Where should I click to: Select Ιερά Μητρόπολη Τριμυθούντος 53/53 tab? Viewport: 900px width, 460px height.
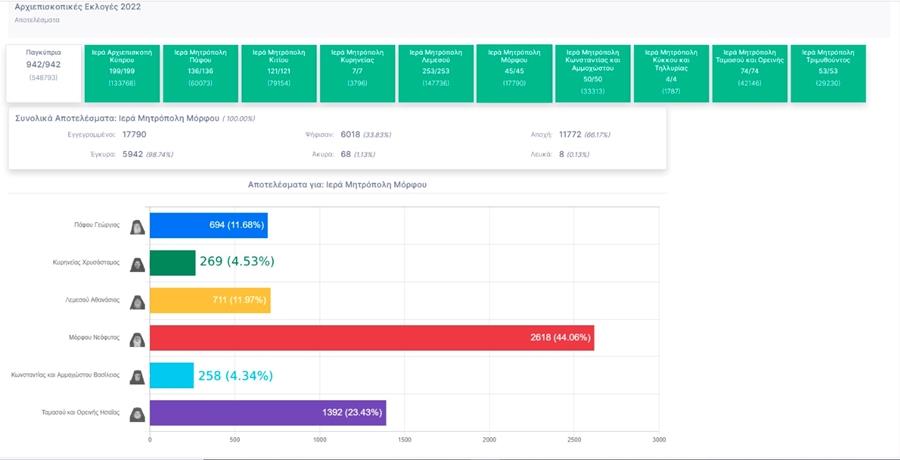click(x=828, y=74)
